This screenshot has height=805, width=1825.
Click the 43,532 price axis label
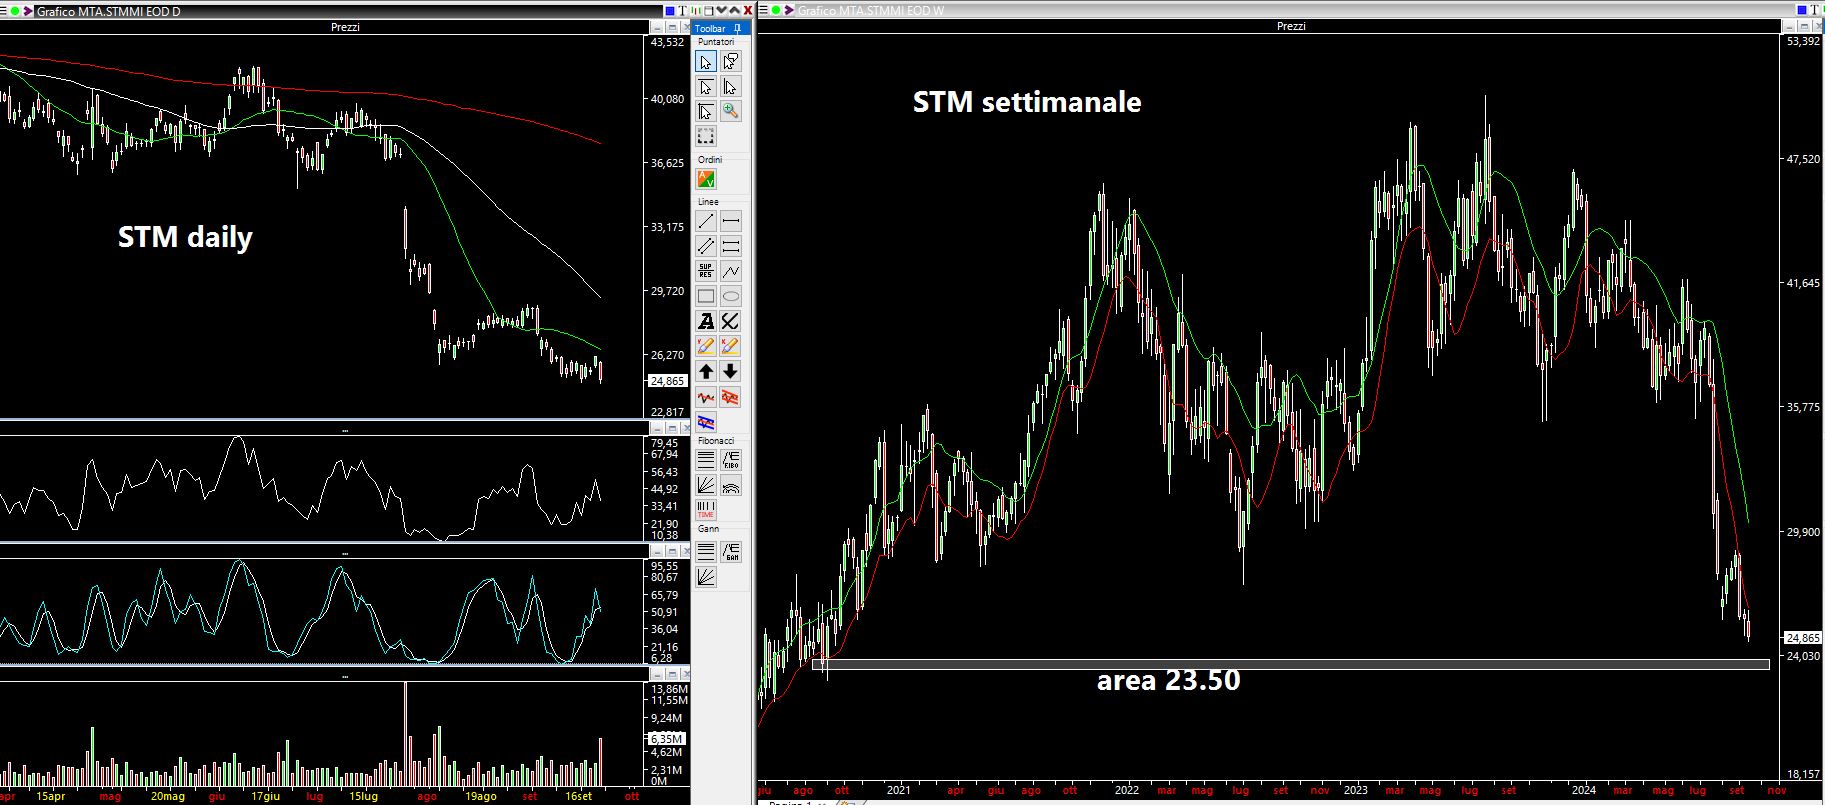click(667, 42)
